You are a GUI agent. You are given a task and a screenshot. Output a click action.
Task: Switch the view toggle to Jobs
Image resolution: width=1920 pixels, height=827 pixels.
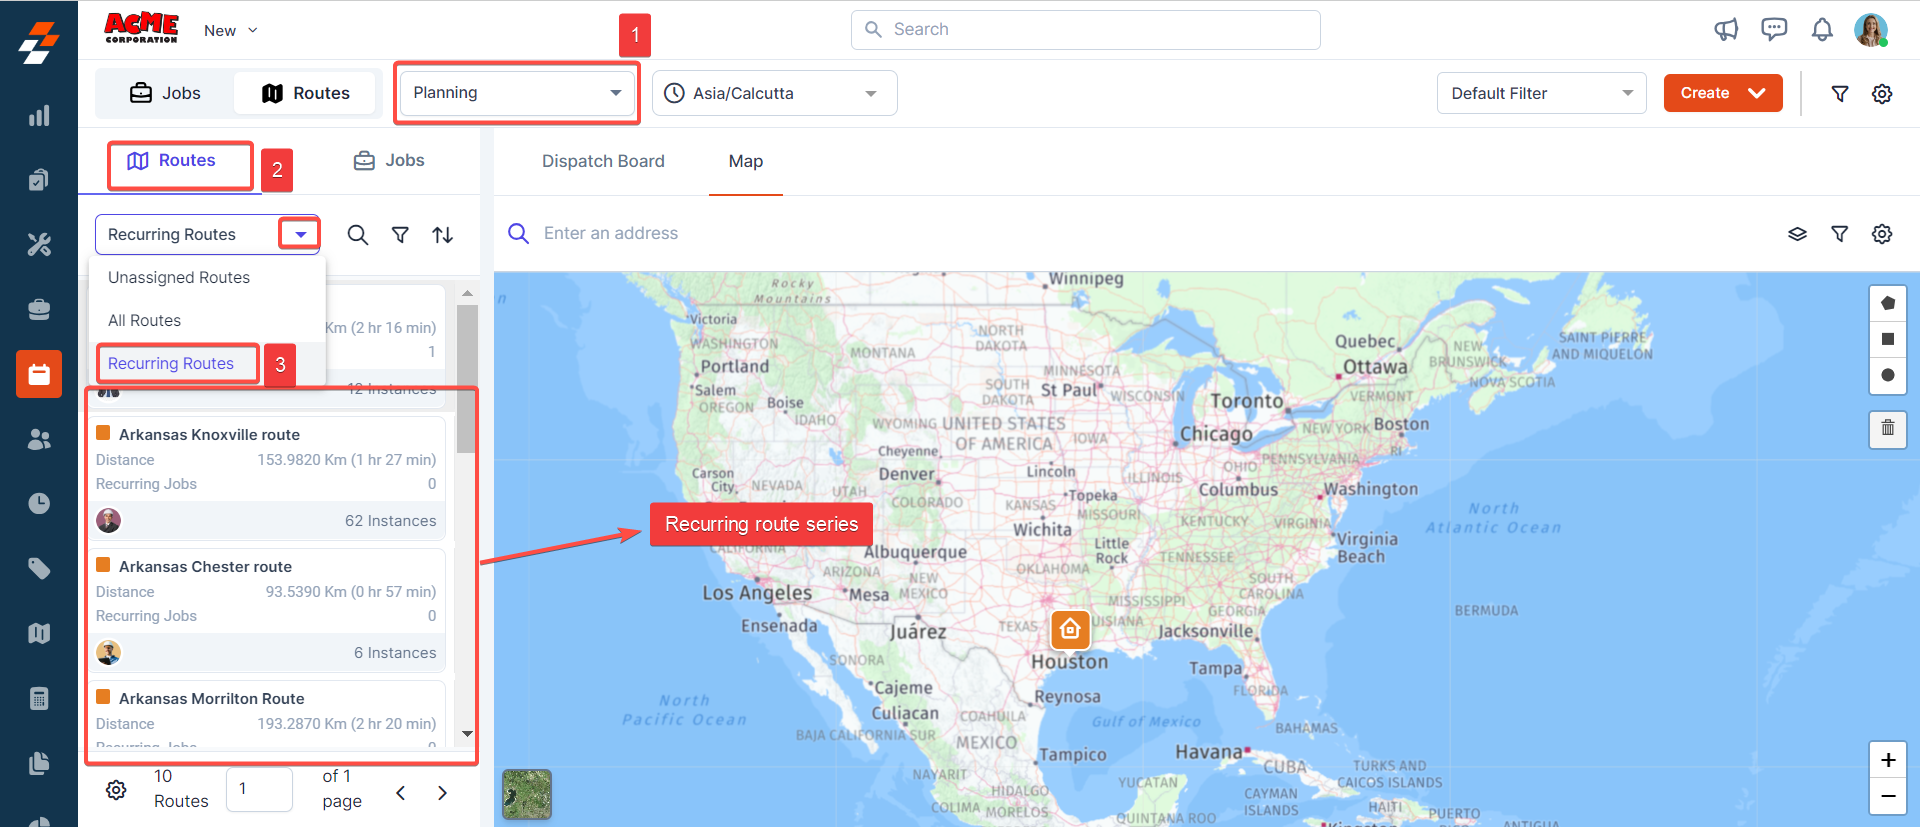point(166,93)
